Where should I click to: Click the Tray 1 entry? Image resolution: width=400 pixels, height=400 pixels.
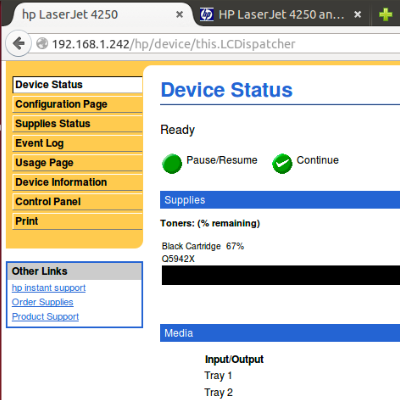coord(218,376)
